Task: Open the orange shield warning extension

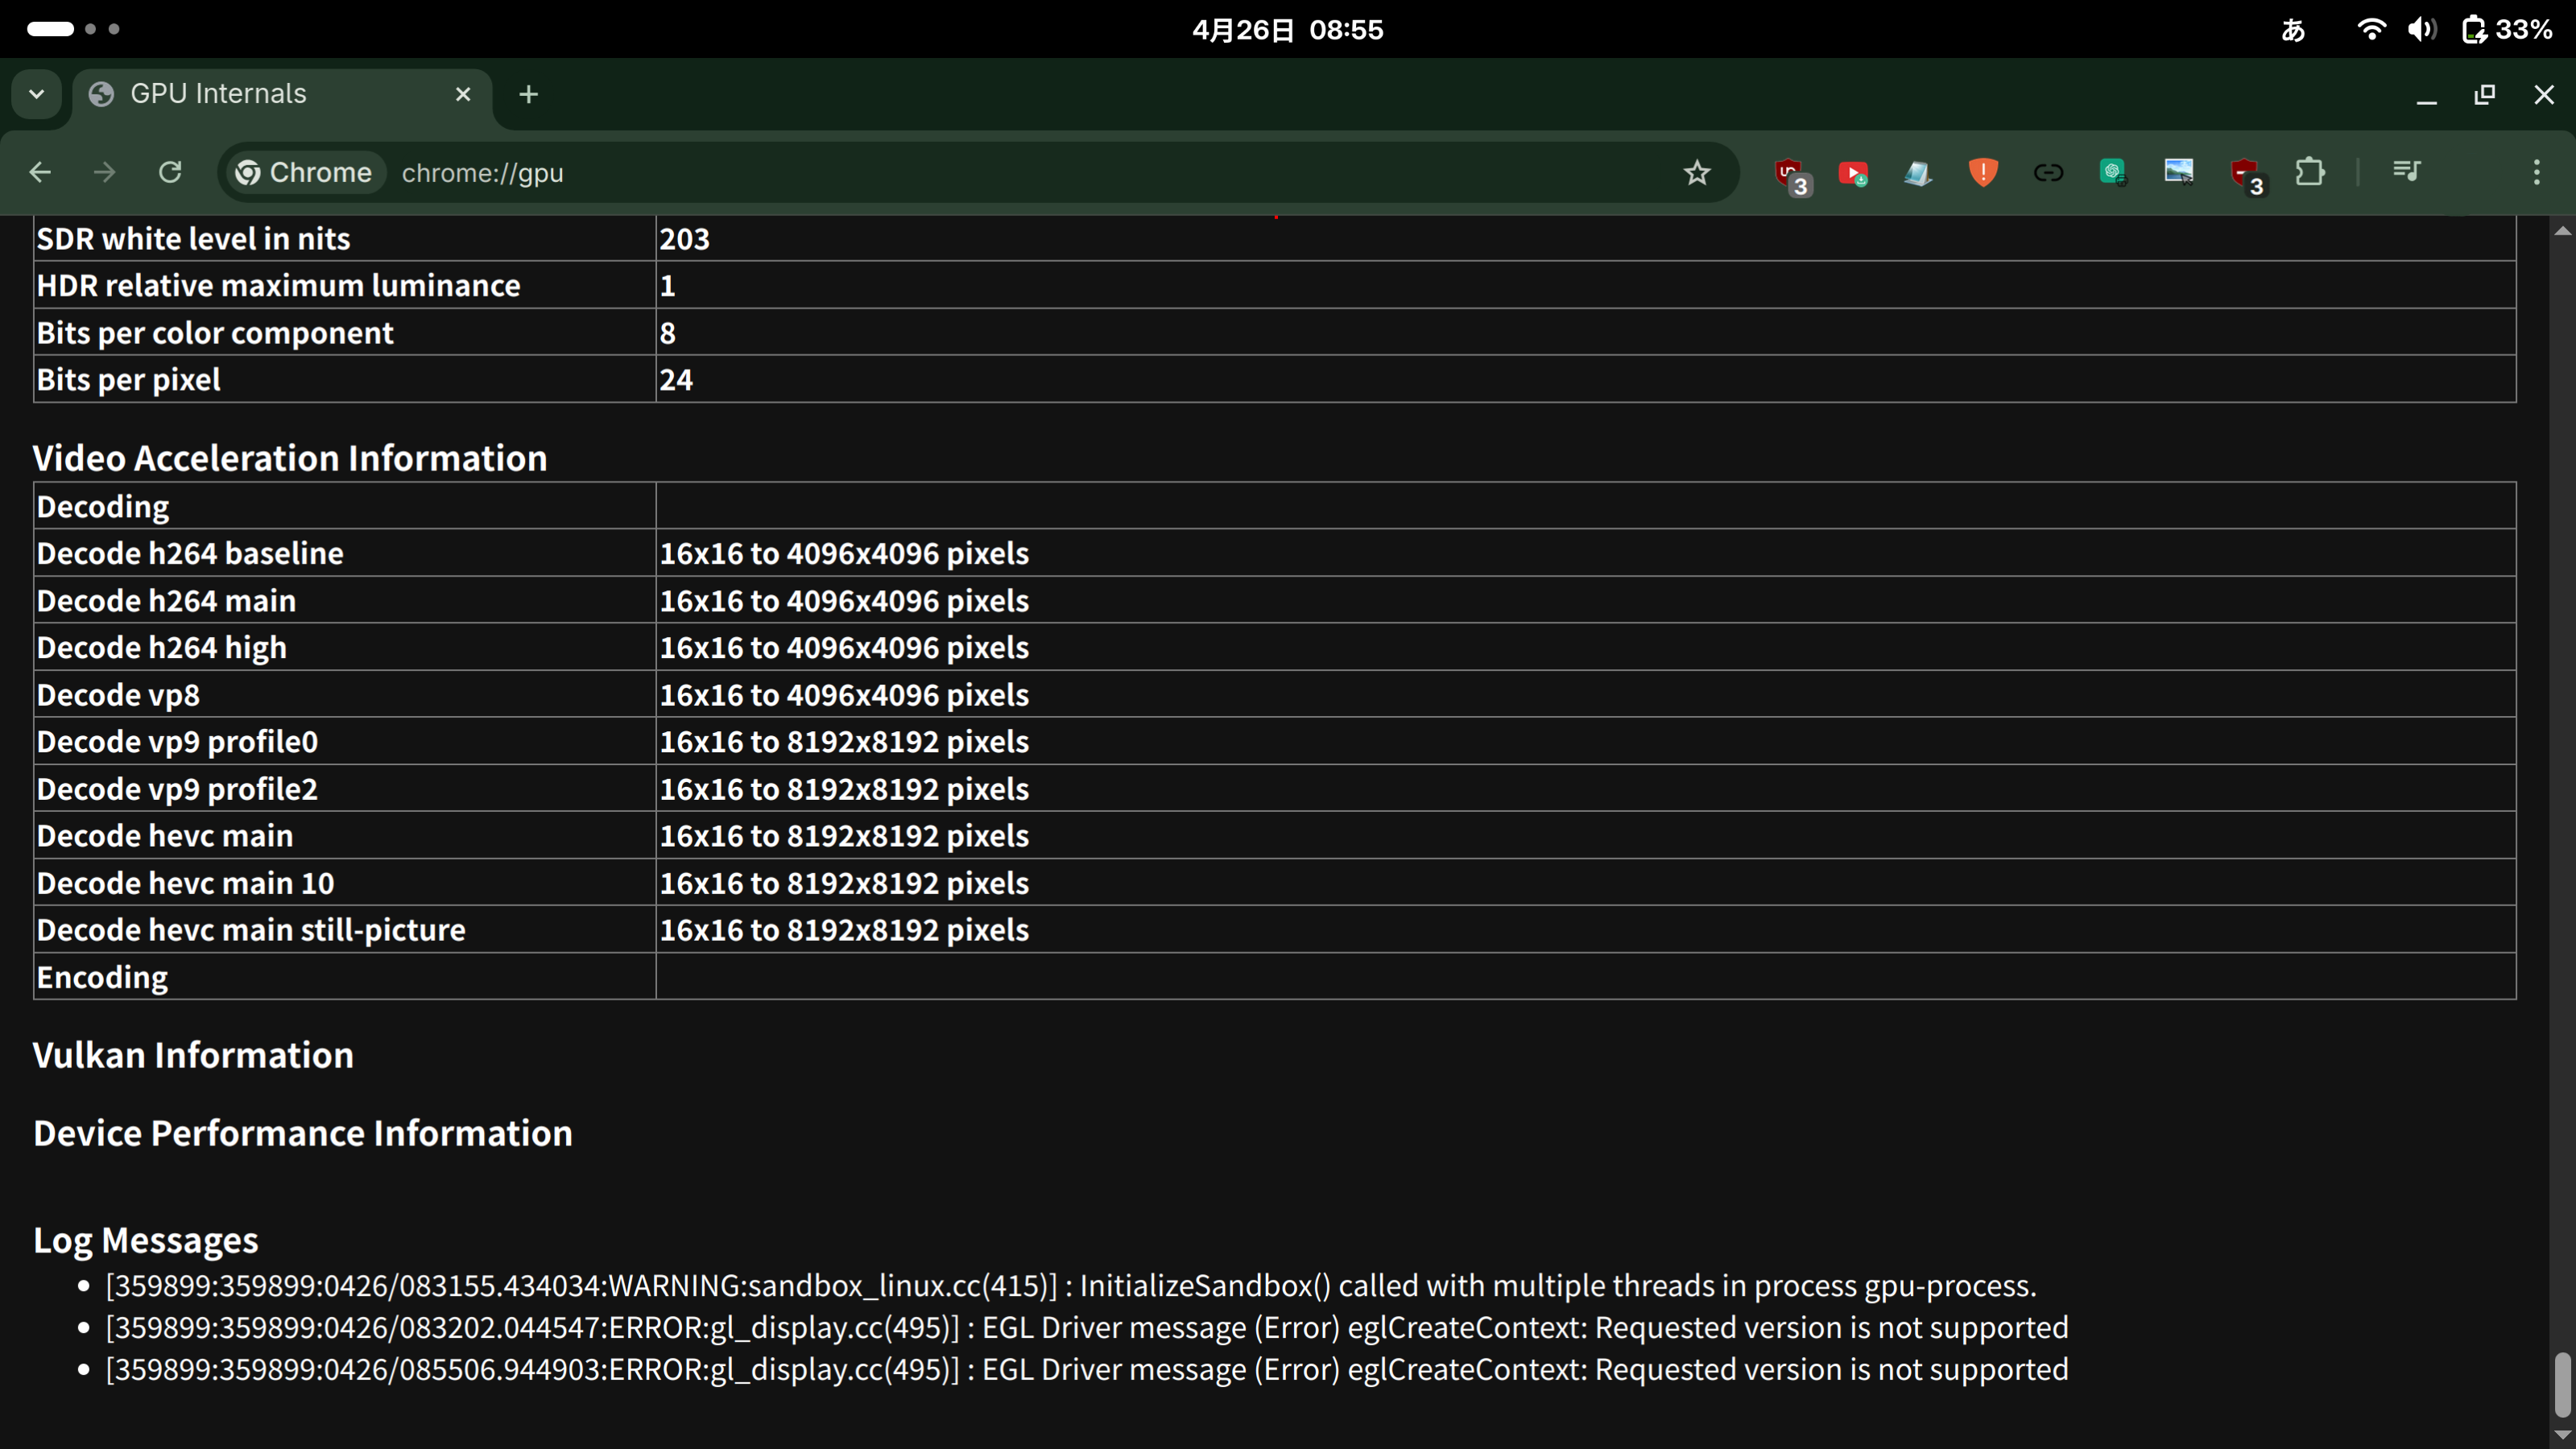Action: point(1982,173)
